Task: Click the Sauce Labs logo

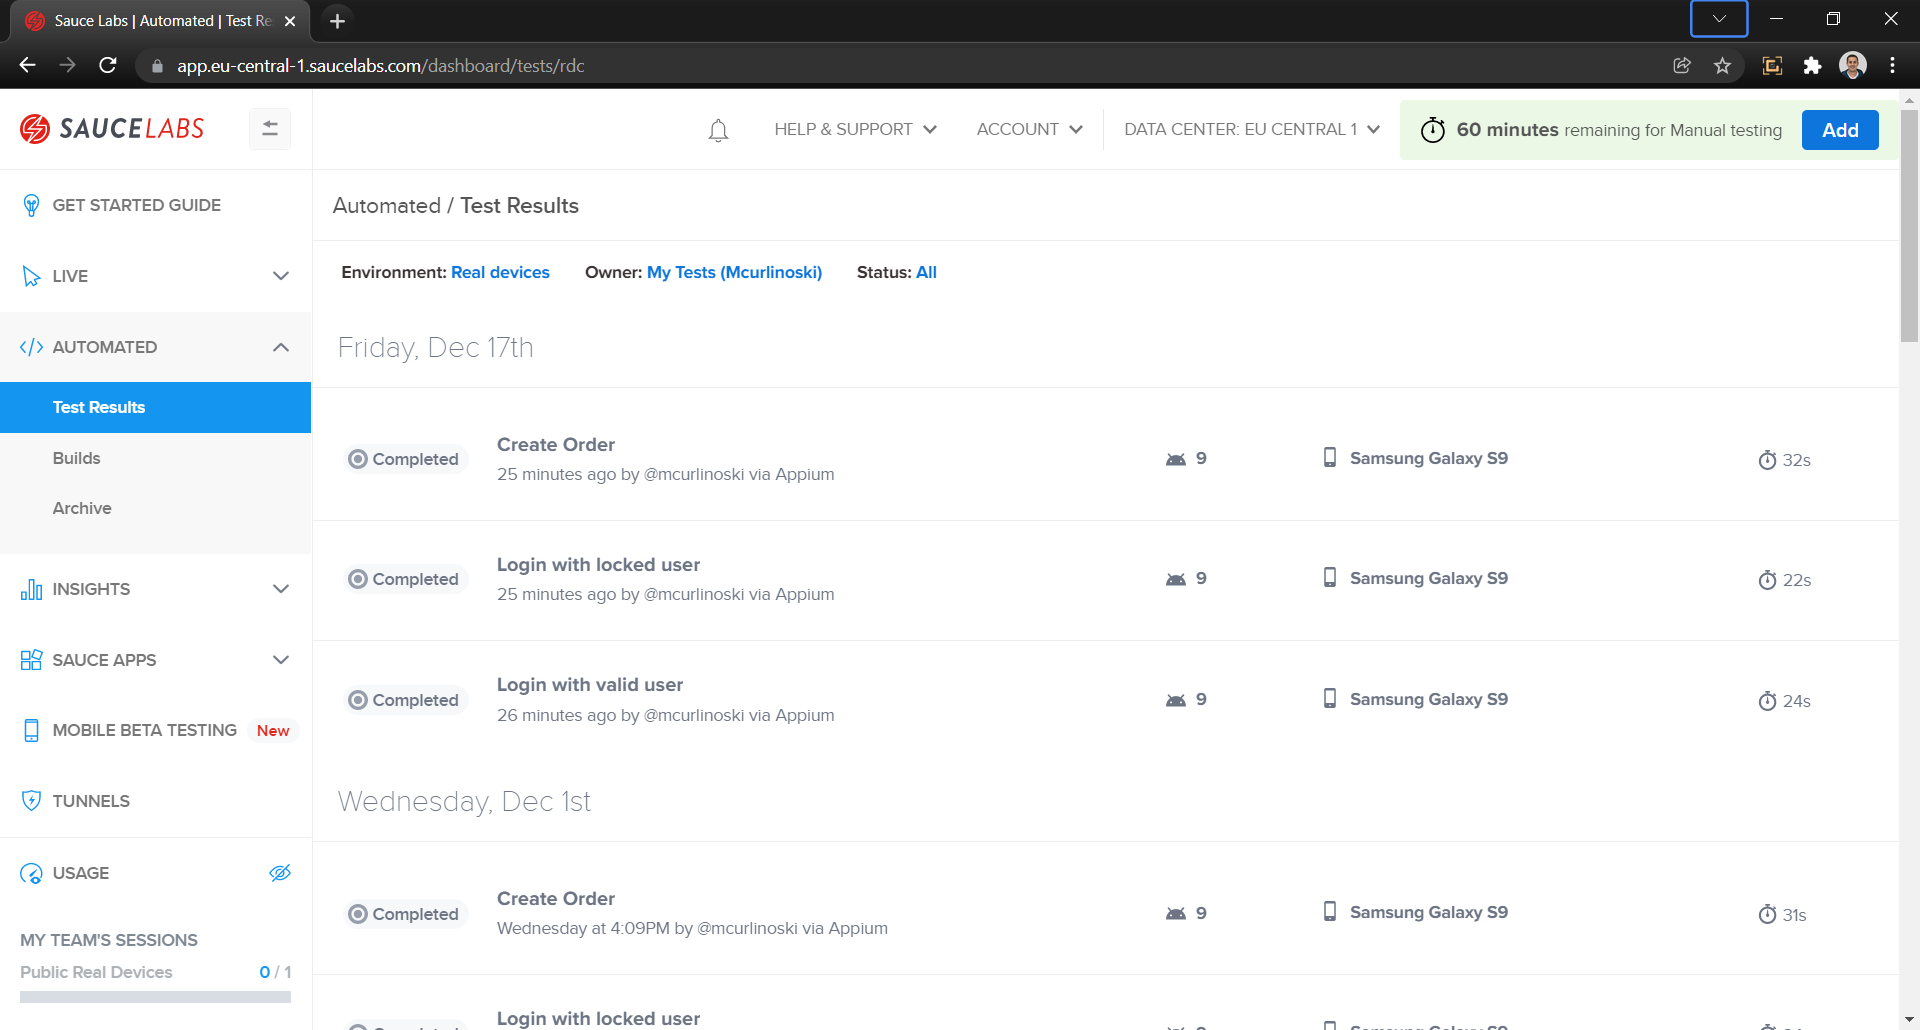Action: tap(112, 129)
